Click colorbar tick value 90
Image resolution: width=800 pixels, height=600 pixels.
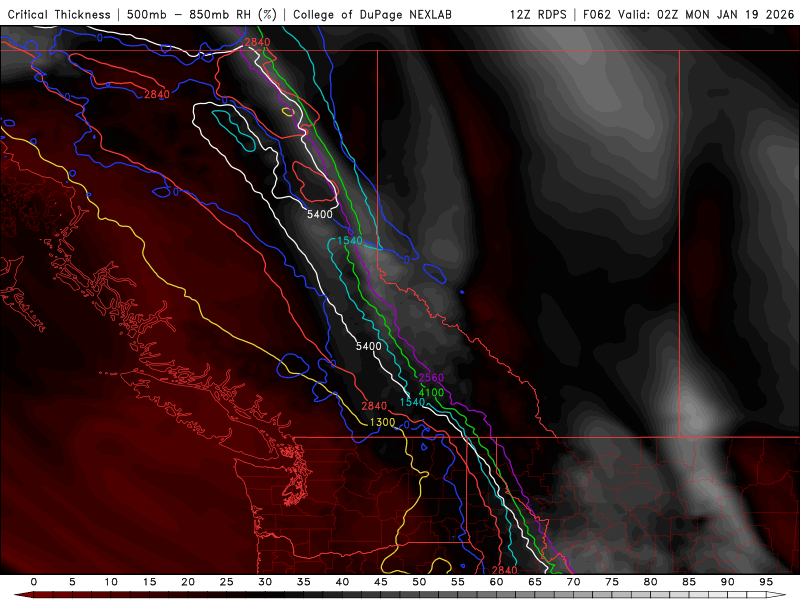point(727,582)
